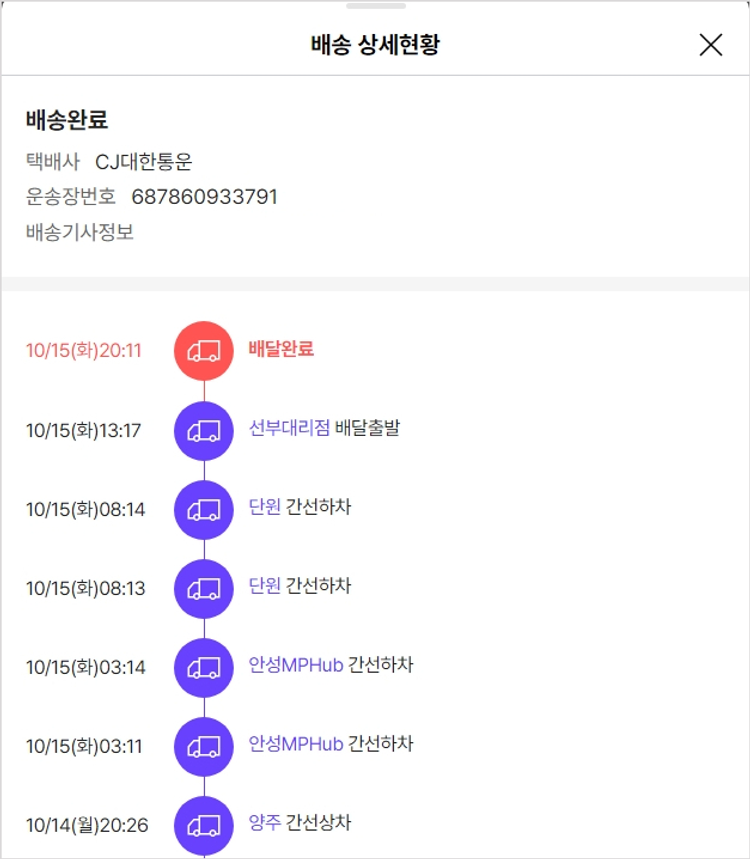Click truck icon at 03:11 안성MPHub
Viewport: 750px width, 859px height.
tap(204, 747)
